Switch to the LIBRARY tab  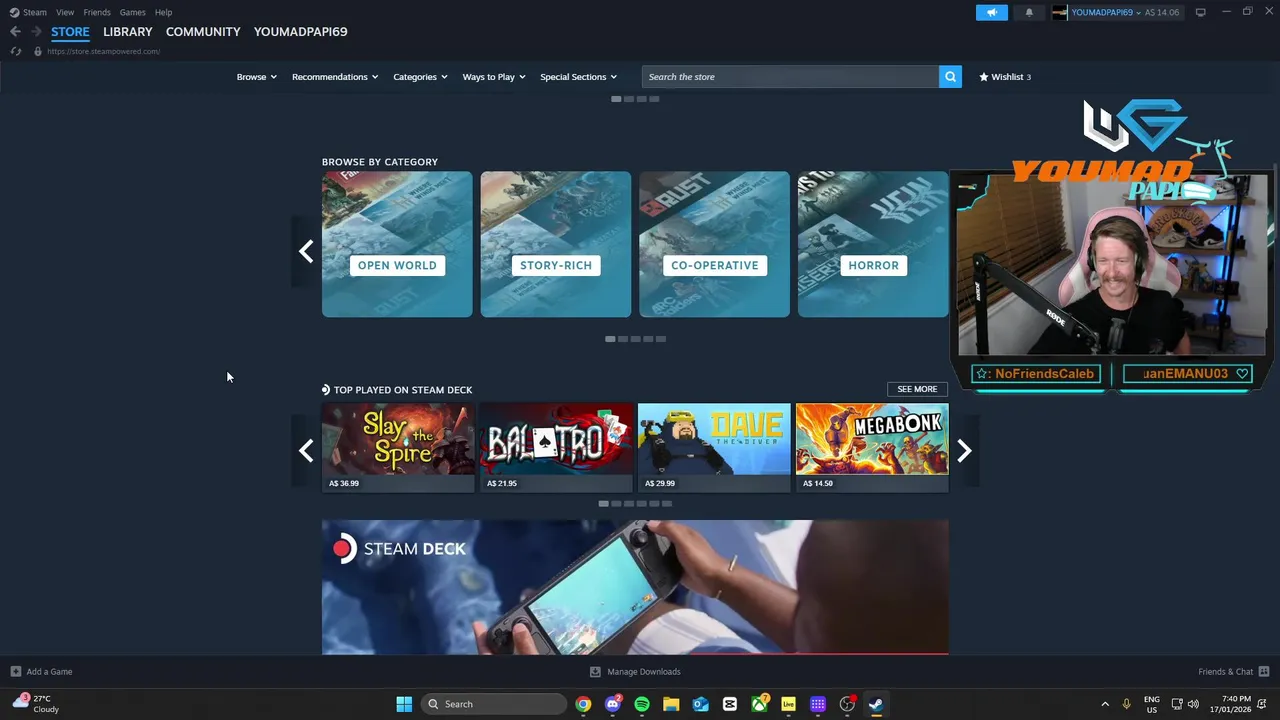pos(127,32)
